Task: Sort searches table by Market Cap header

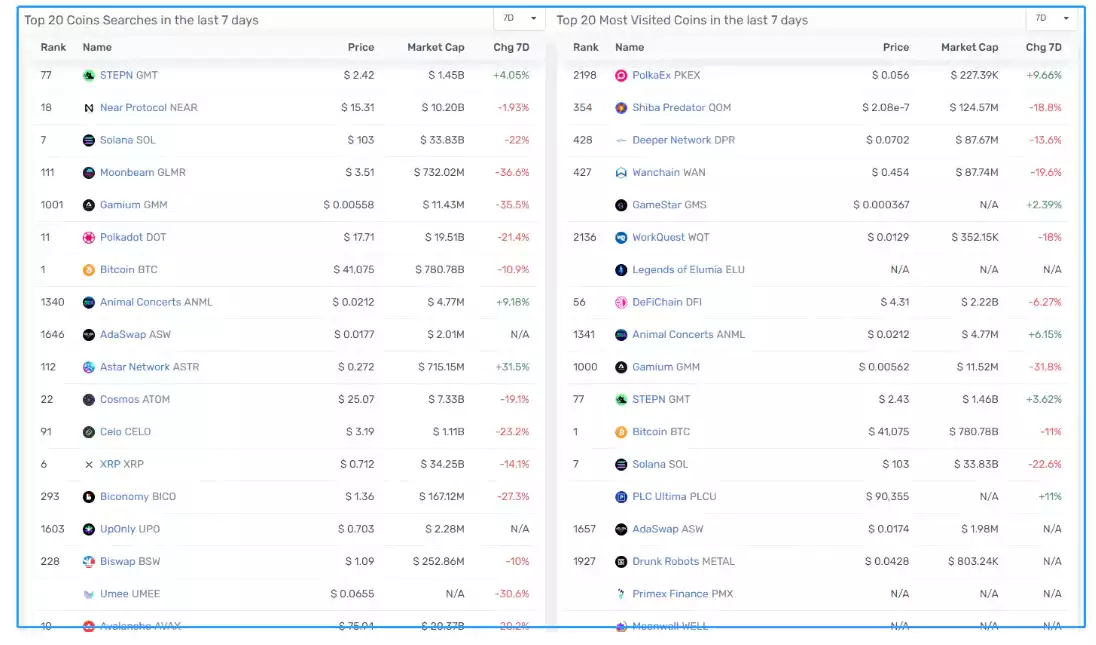Action: [x=435, y=47]
